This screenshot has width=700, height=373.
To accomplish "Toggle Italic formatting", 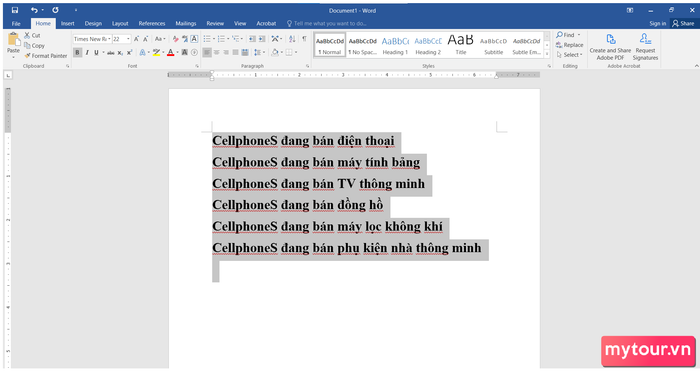I will (87, 53).
